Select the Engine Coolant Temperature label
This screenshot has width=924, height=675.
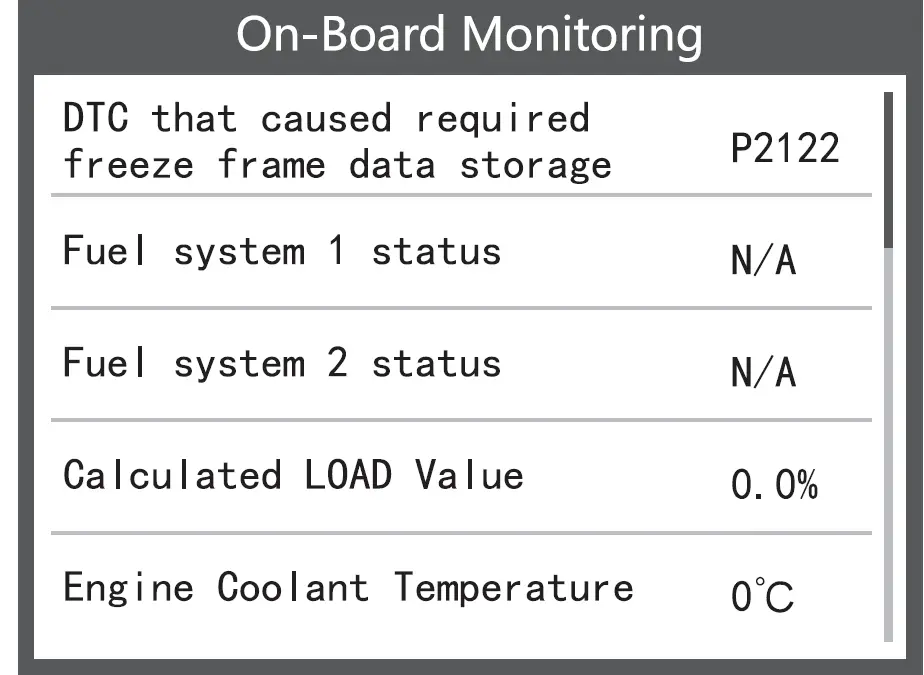[347, 587]
